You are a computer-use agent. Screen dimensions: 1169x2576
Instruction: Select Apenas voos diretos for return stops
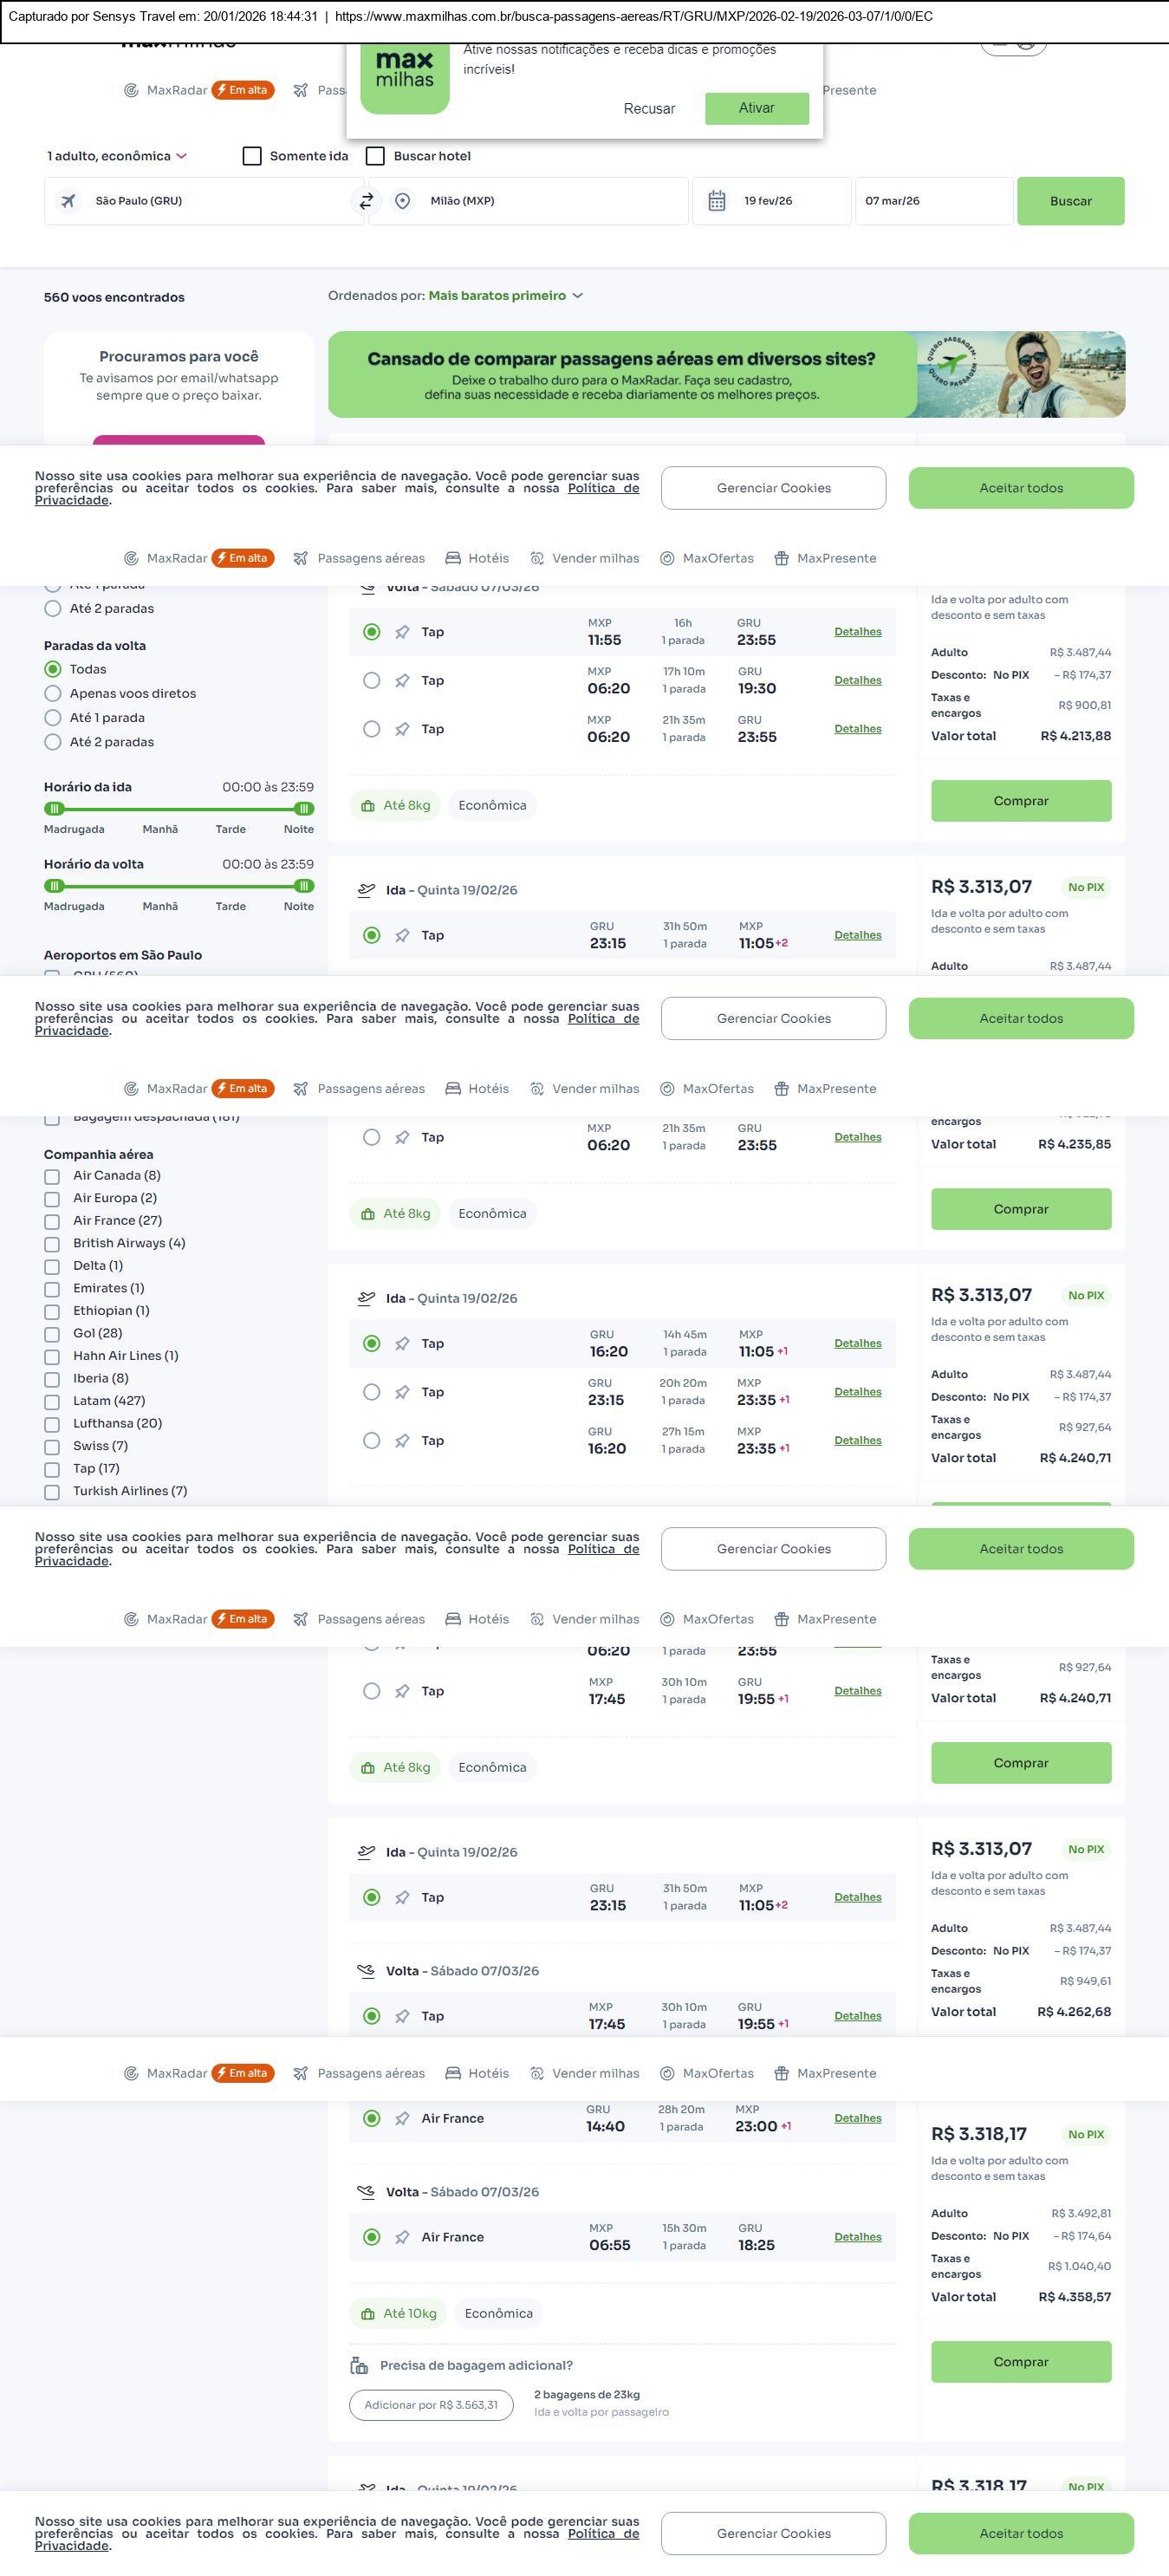[x=53, y=694]
